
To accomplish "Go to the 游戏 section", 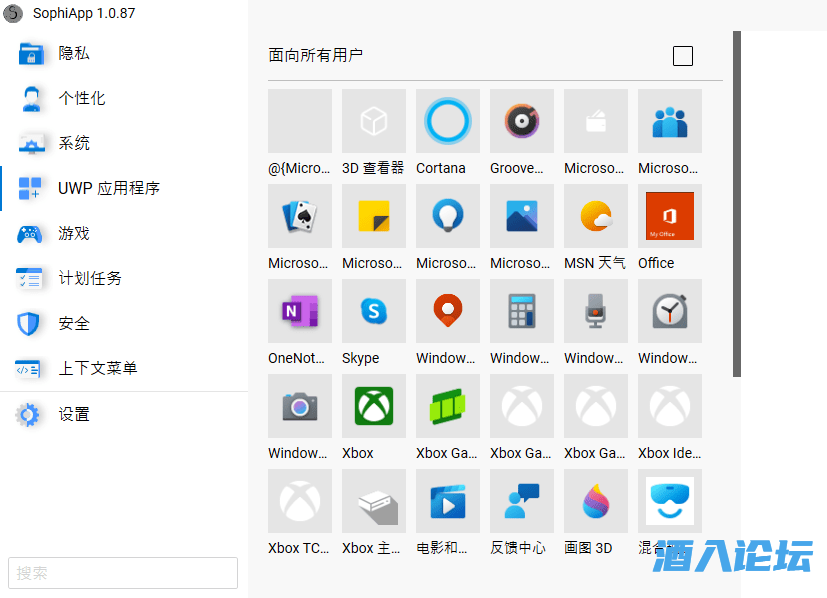I will click(x=73, y=233).
